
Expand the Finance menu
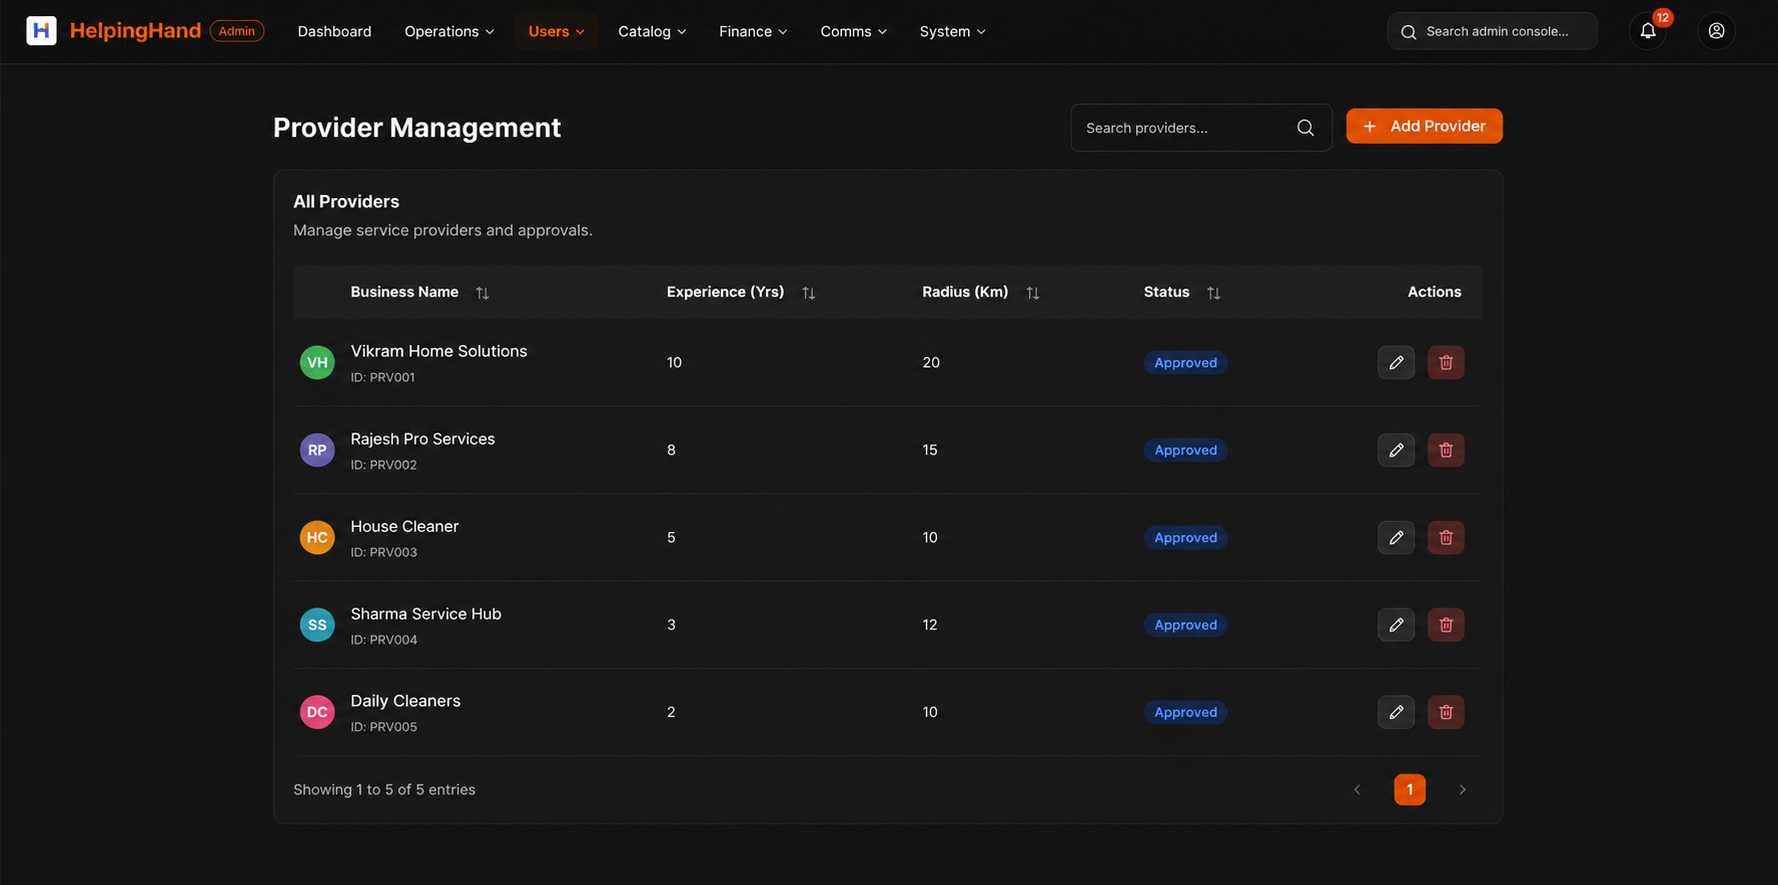[x=753, y=32]
